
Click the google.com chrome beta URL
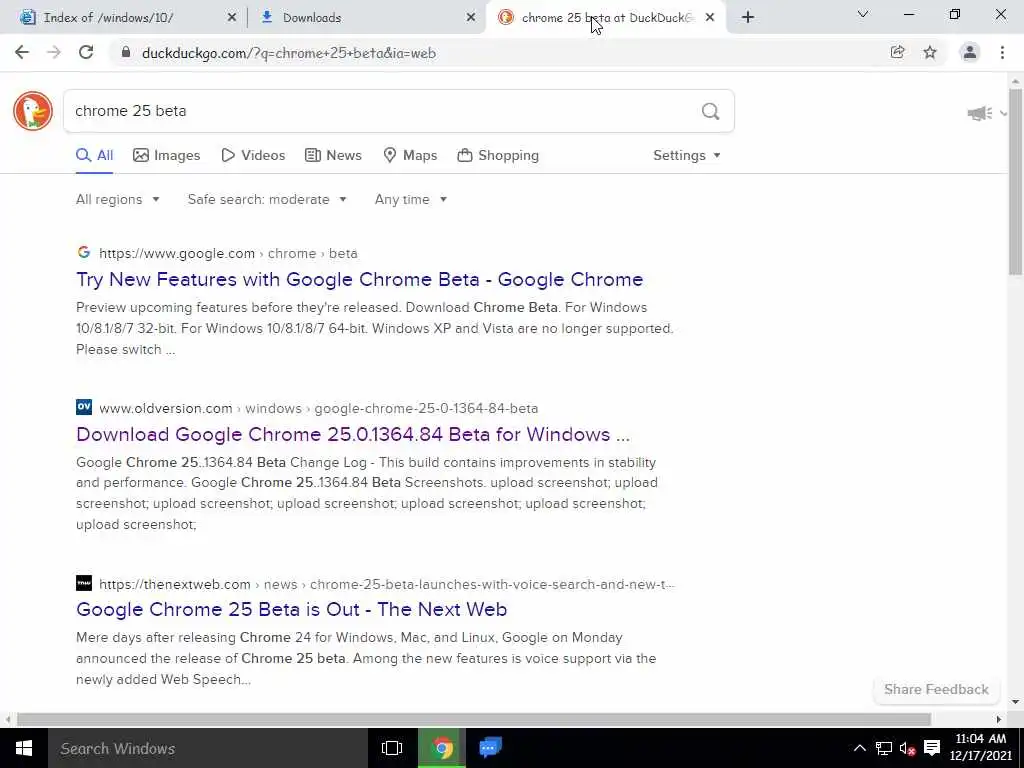point(228,253)
